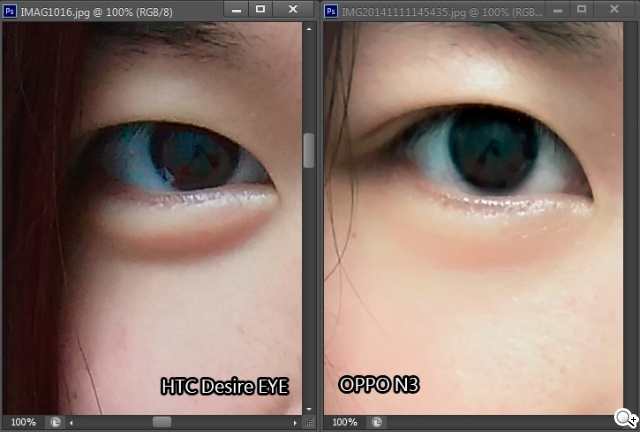Click the 100% zoom field in the OPPO N3 window
Screen dimensions: 640x432
344,422
